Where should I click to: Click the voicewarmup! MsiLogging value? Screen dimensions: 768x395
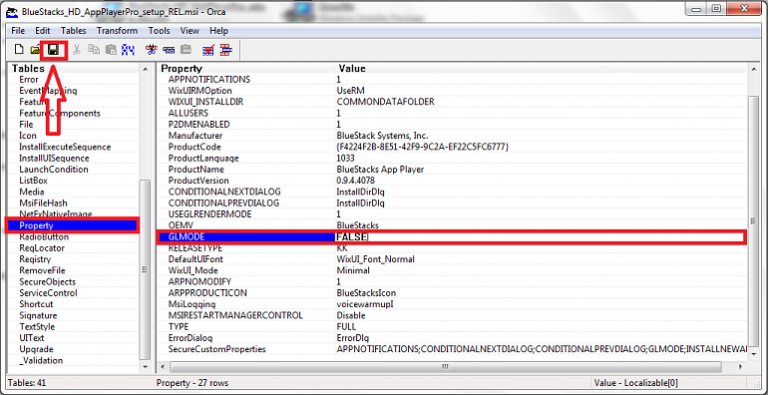[365, 304]
